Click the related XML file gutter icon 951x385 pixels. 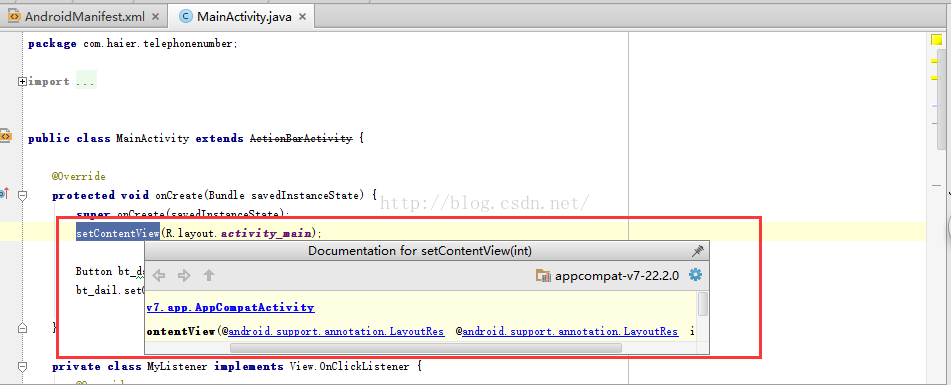5,136
